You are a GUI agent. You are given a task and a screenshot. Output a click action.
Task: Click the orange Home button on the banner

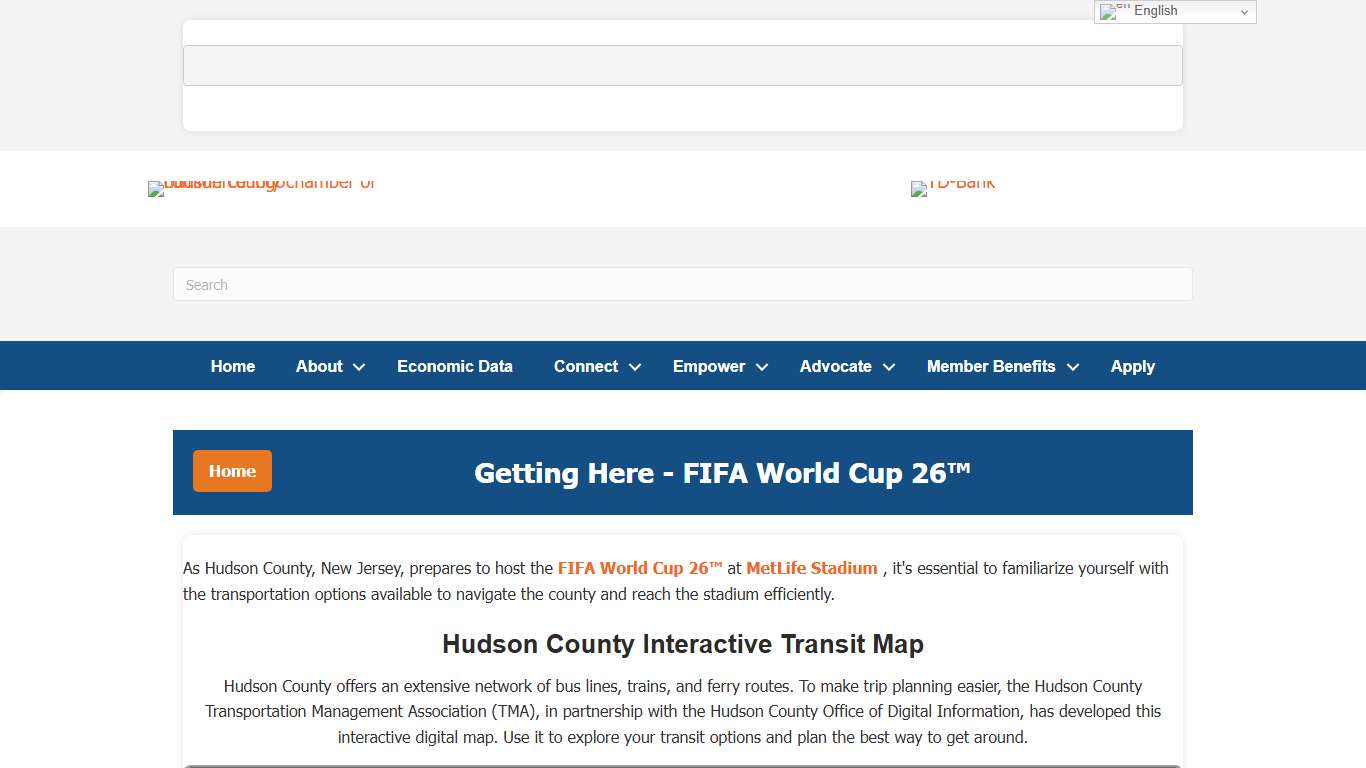[232, 471]
